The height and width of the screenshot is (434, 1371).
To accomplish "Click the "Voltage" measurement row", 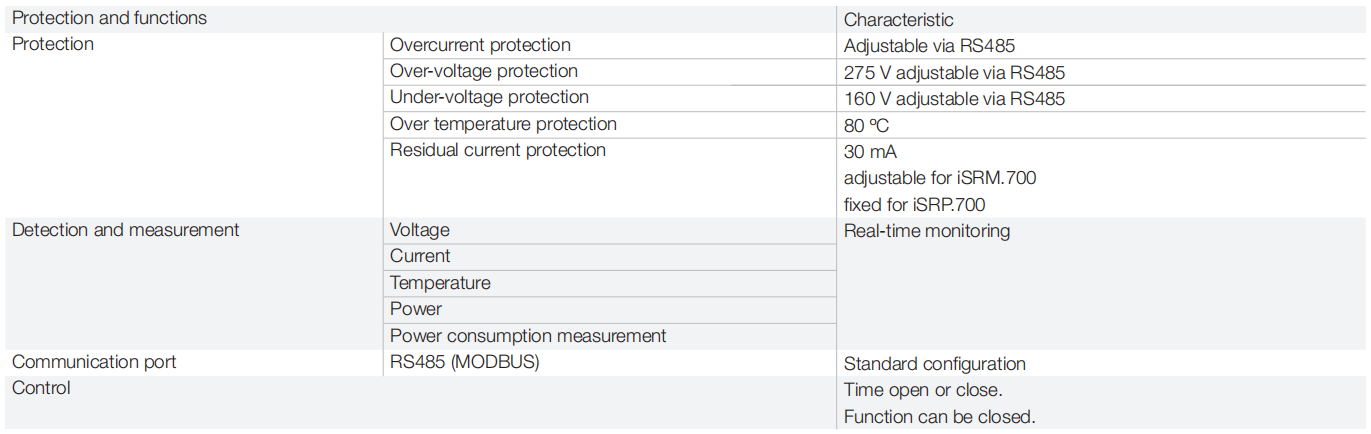I will point(419,230).
